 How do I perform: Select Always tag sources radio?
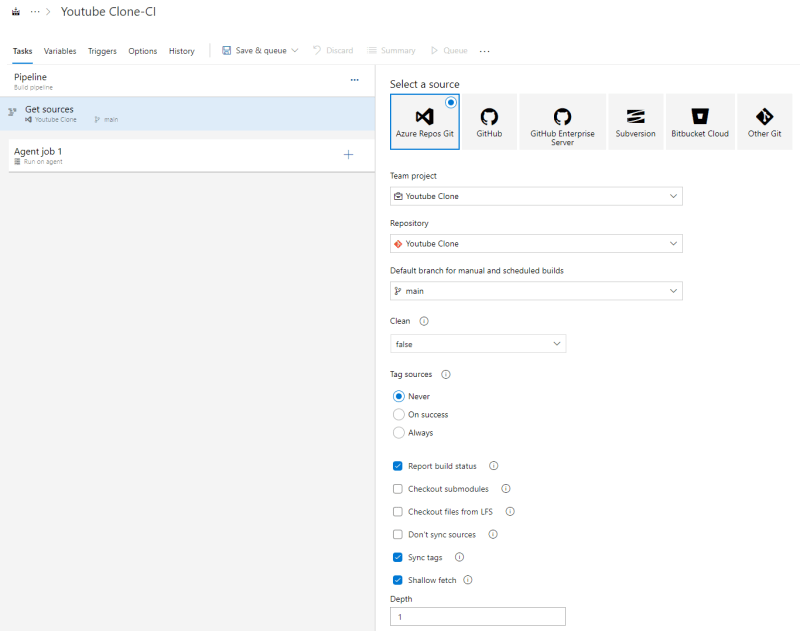click(398, 433)
